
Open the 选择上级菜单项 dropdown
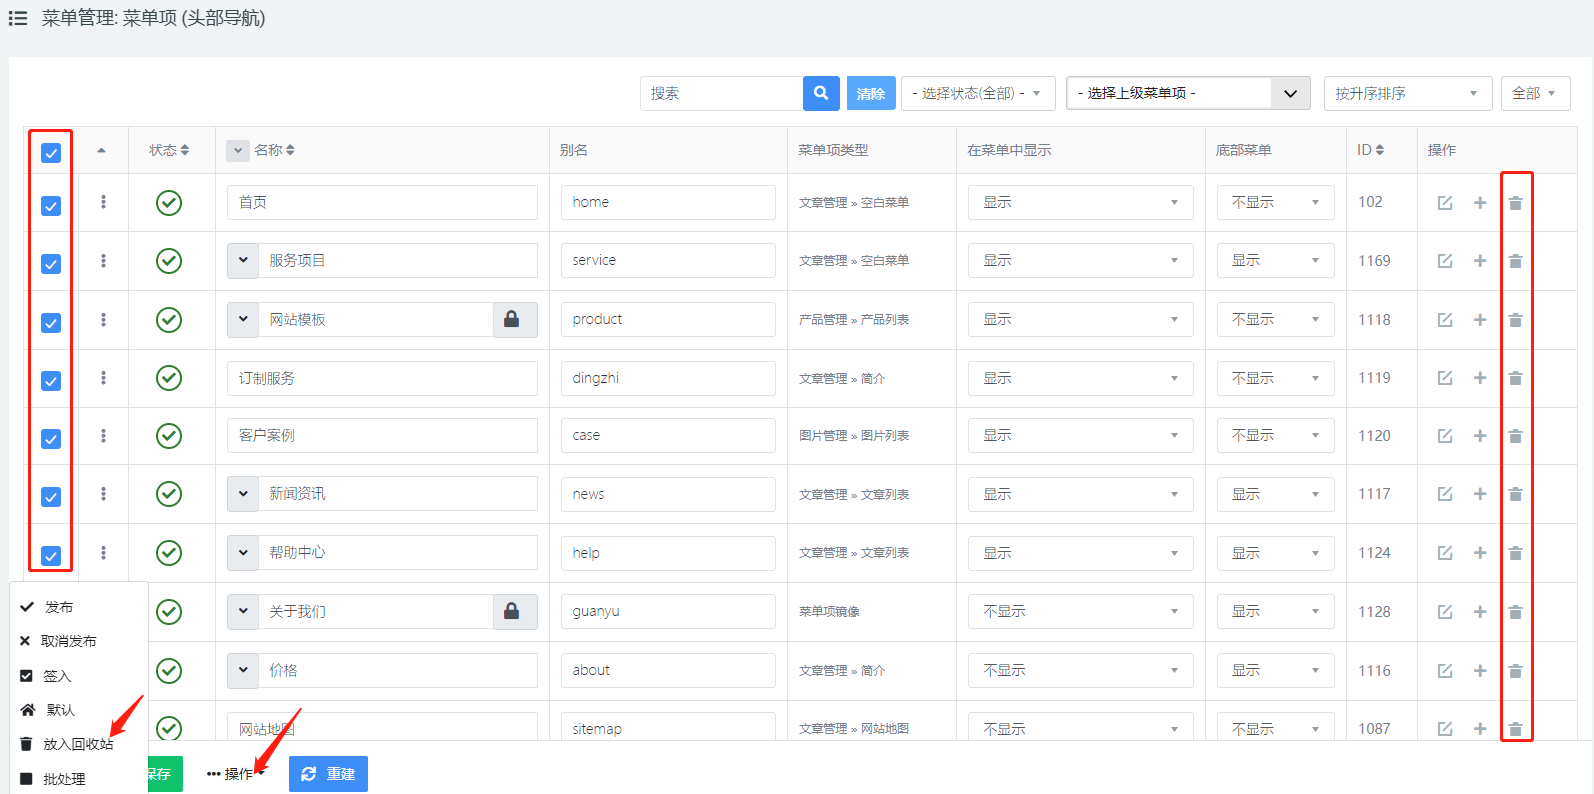pyautogui.click(x=1187, y=93)
